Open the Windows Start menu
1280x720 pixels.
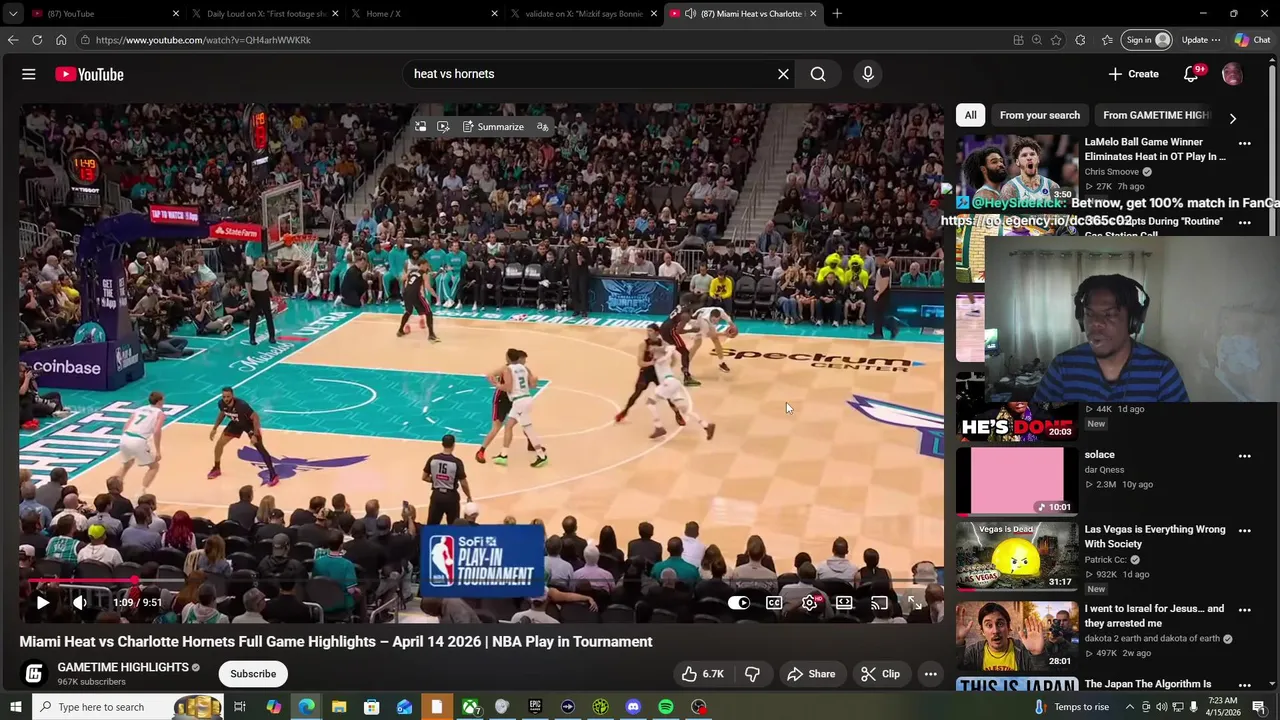click(16, 707)
